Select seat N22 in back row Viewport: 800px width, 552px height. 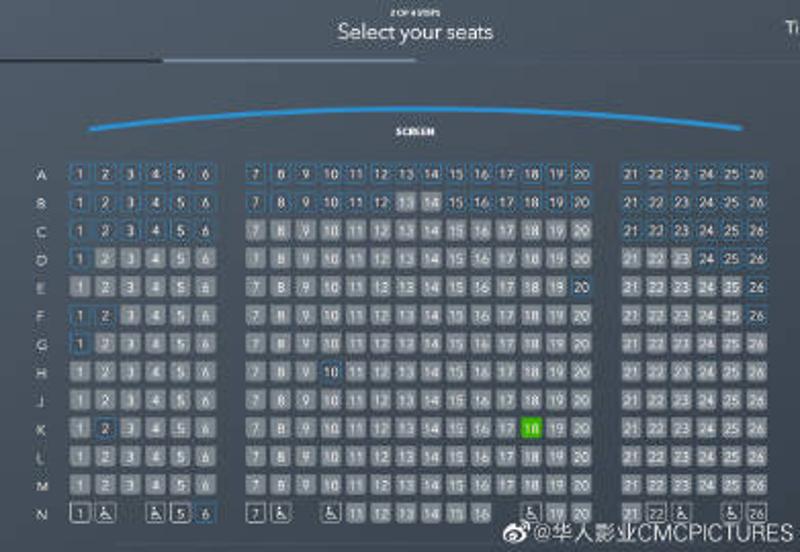click(656, 513)
